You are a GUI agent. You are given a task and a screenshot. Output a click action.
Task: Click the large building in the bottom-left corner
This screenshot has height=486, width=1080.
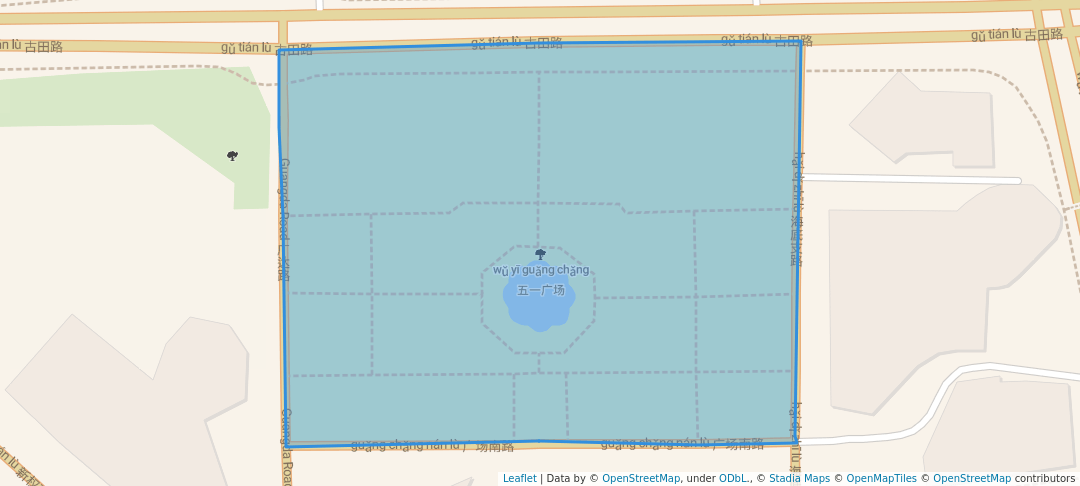click(130, 400)
